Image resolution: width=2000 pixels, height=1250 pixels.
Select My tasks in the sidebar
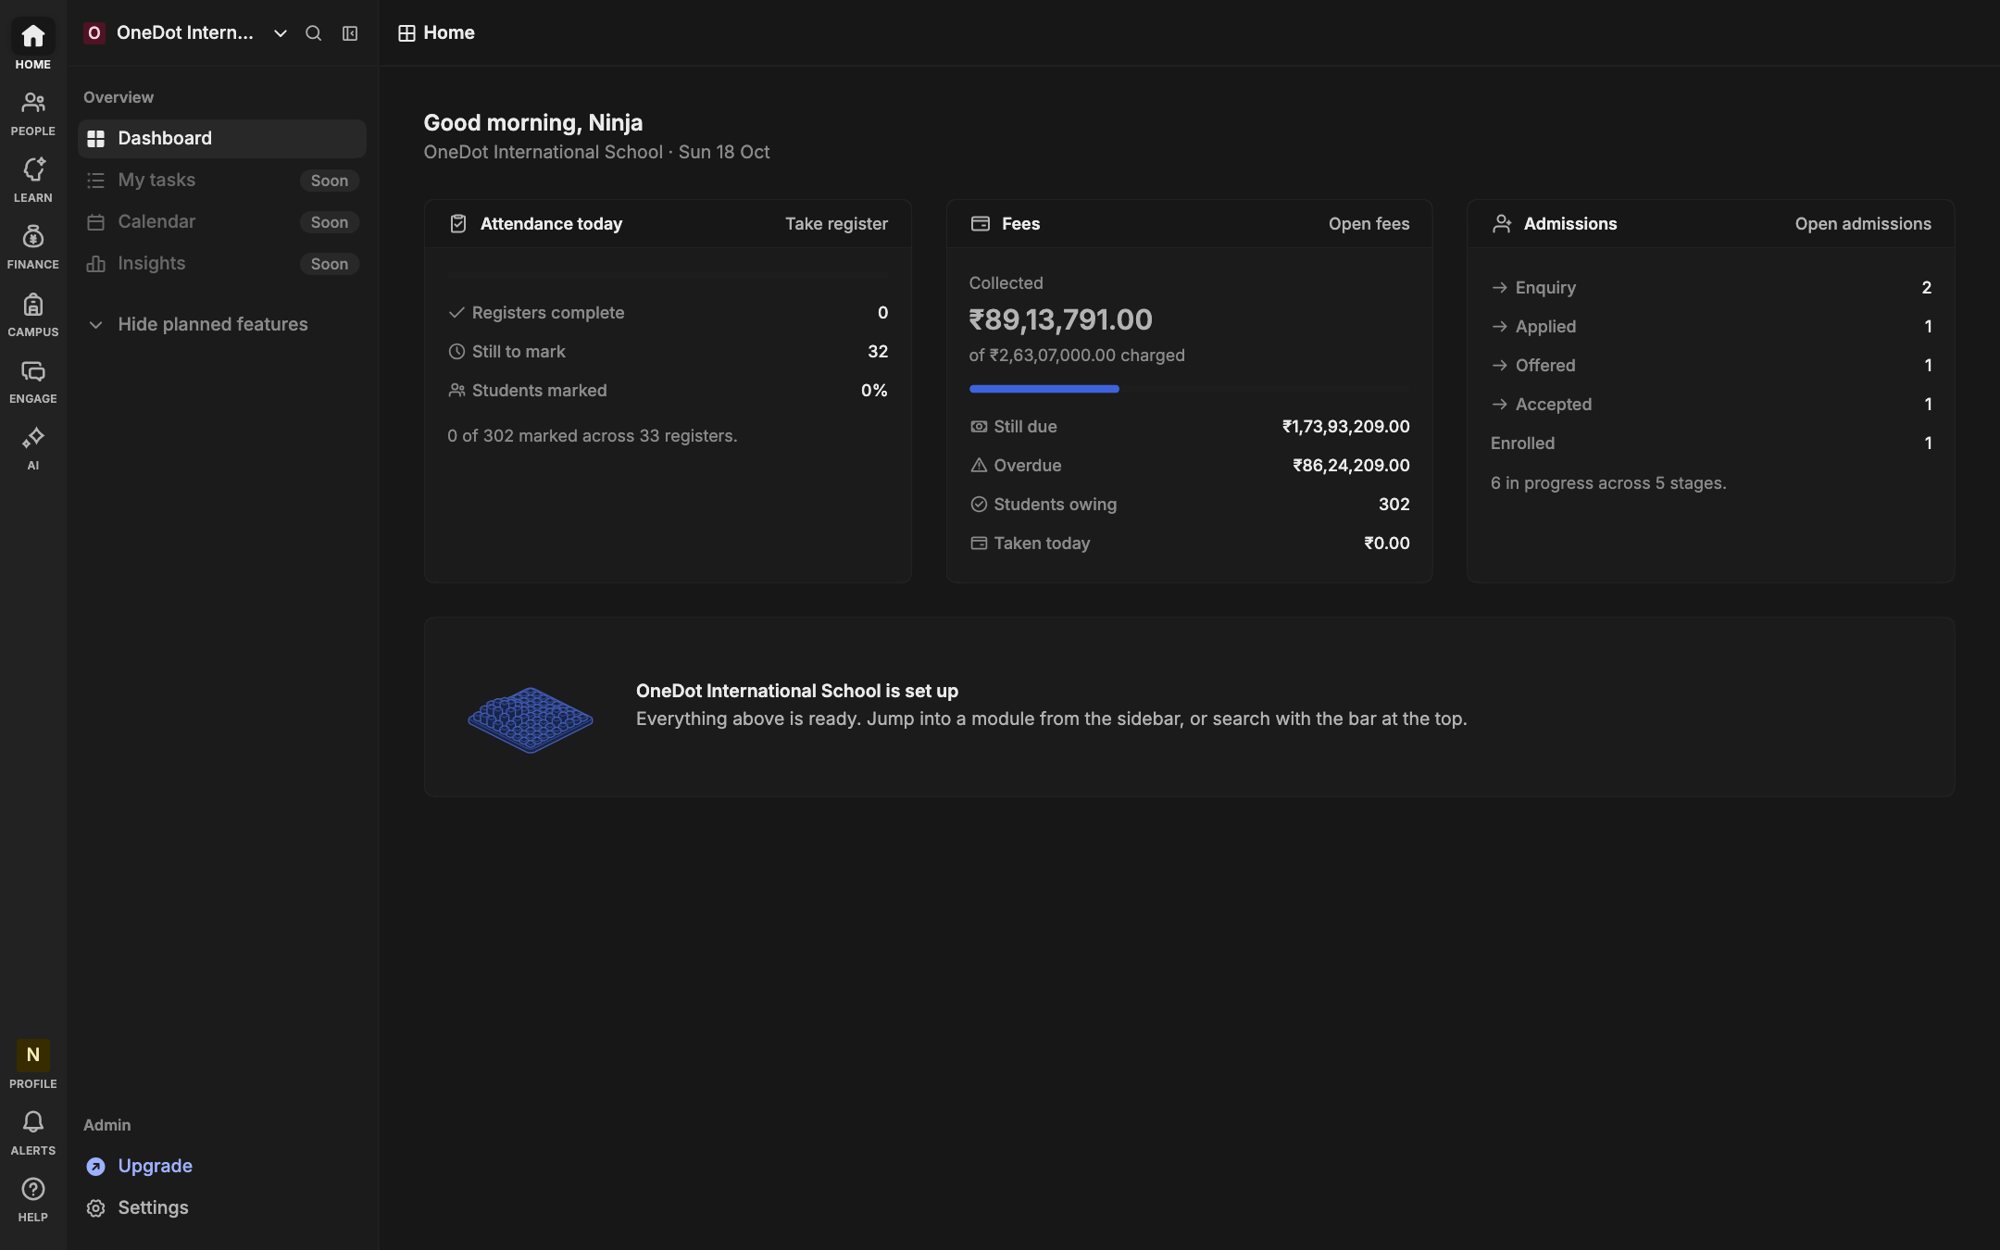(x=222, y=180)
